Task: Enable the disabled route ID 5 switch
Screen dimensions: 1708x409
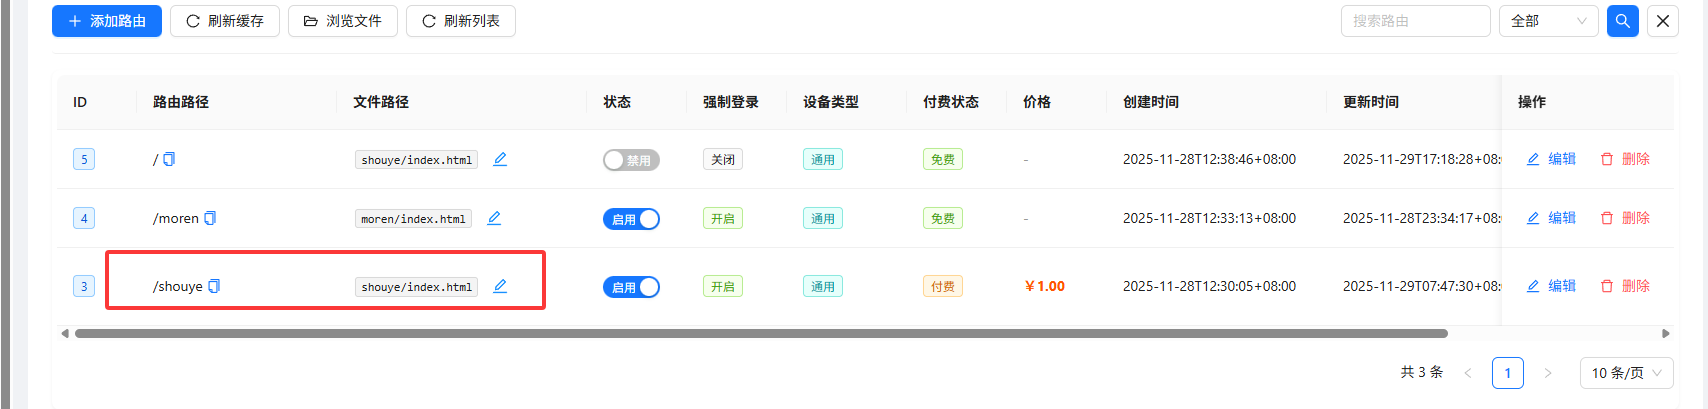Action: 631,160
